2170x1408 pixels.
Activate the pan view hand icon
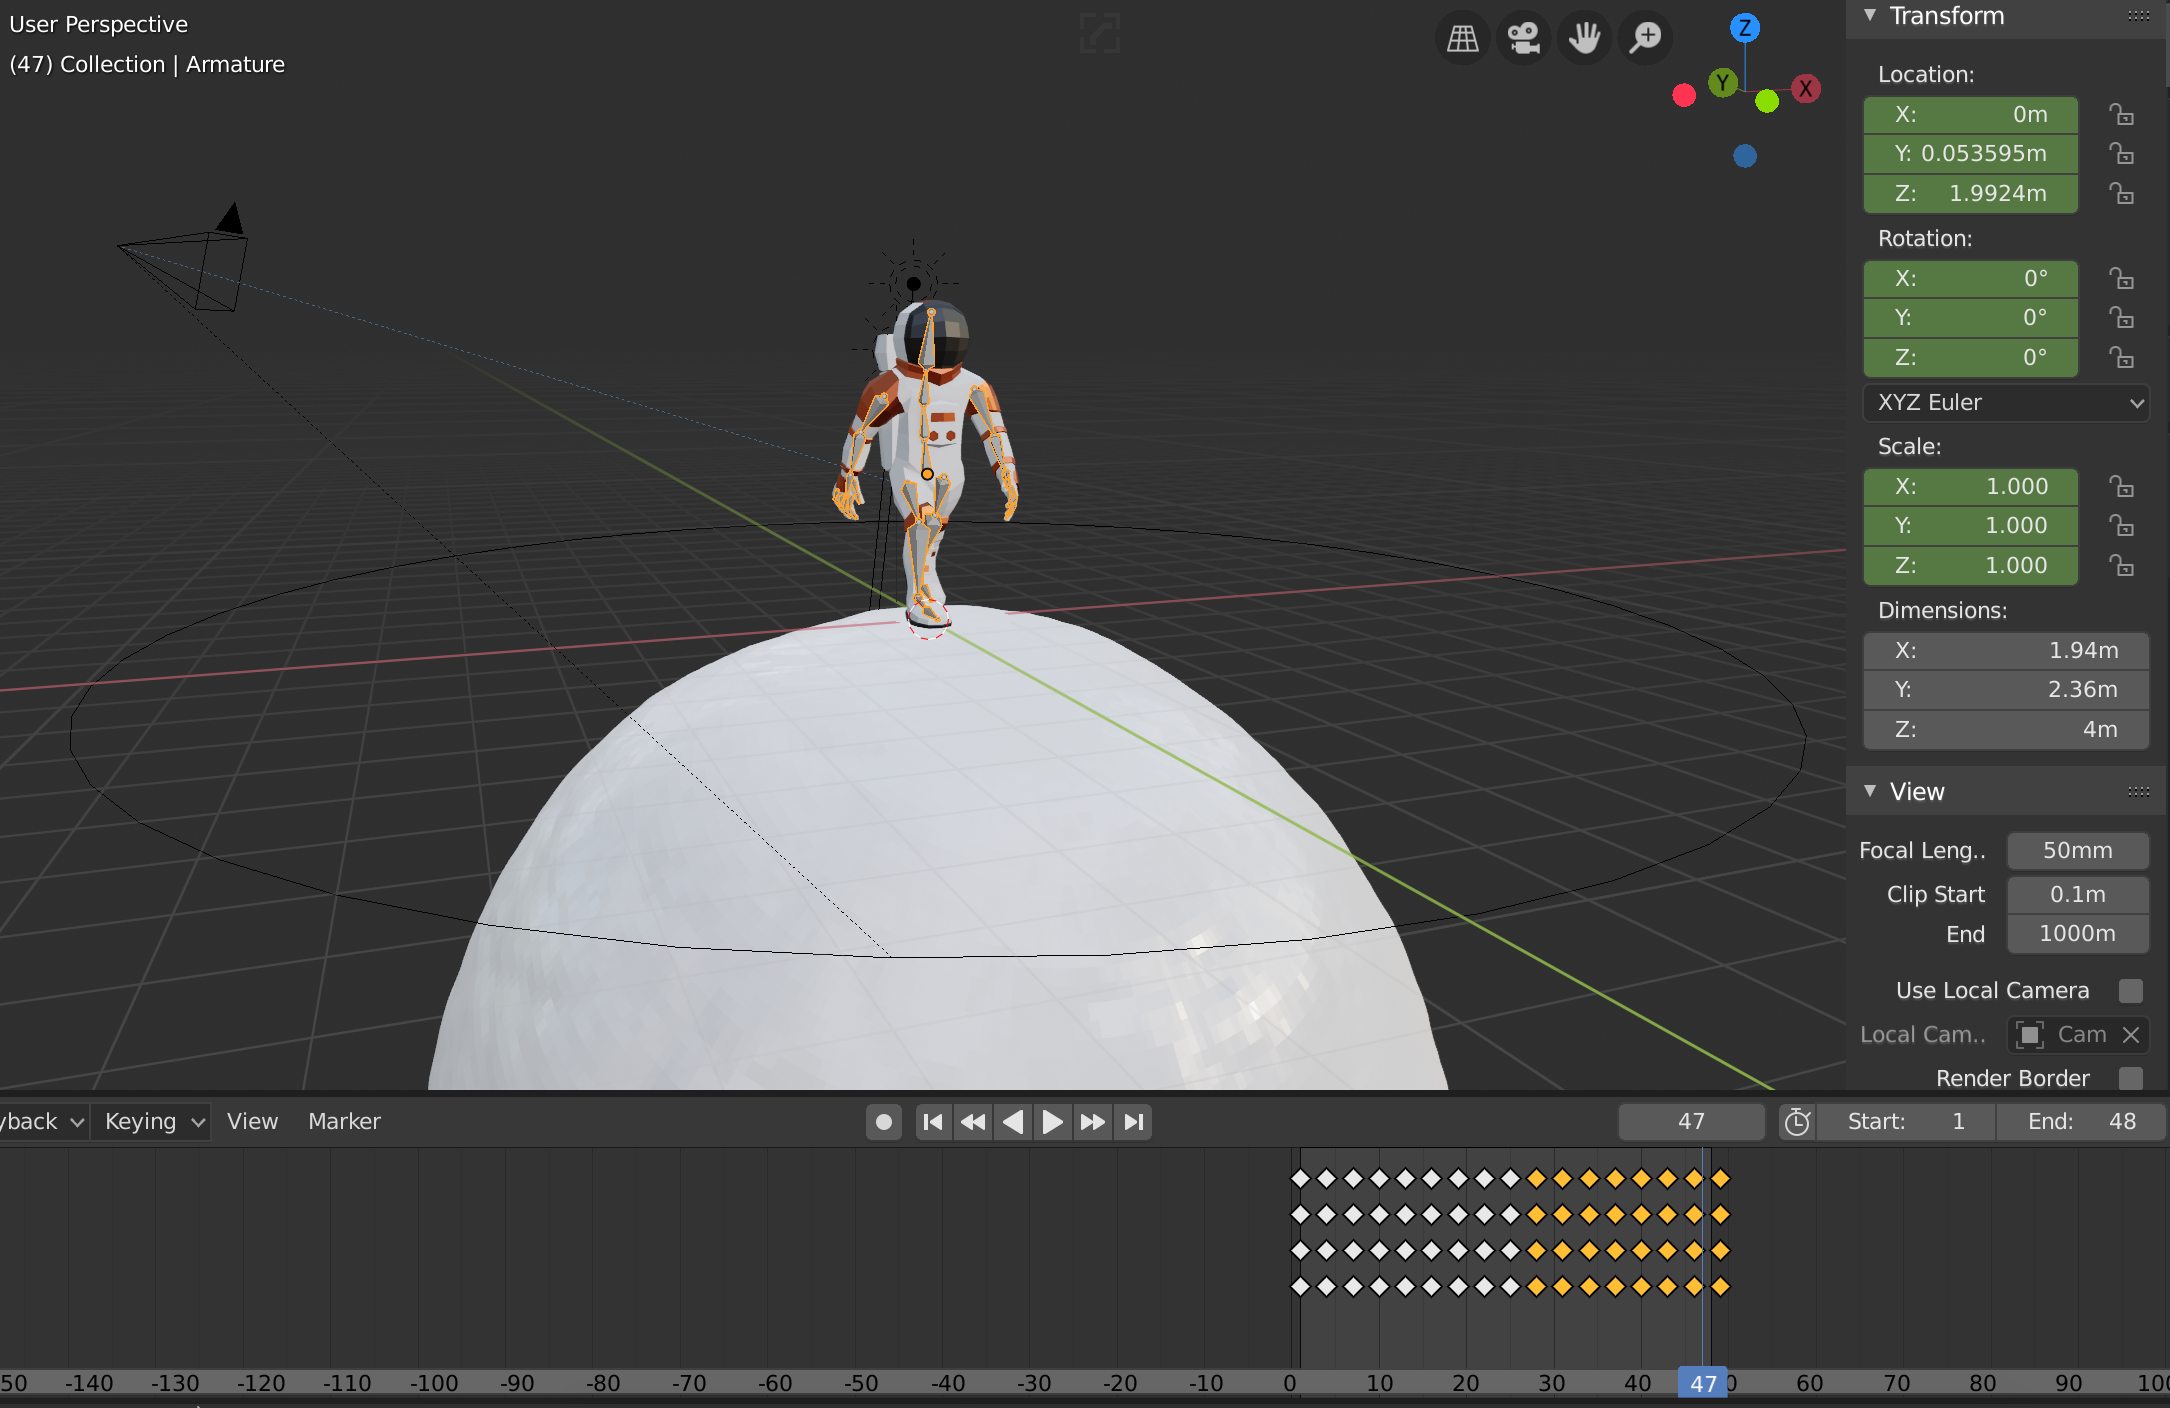click(x=1585, y=38)
